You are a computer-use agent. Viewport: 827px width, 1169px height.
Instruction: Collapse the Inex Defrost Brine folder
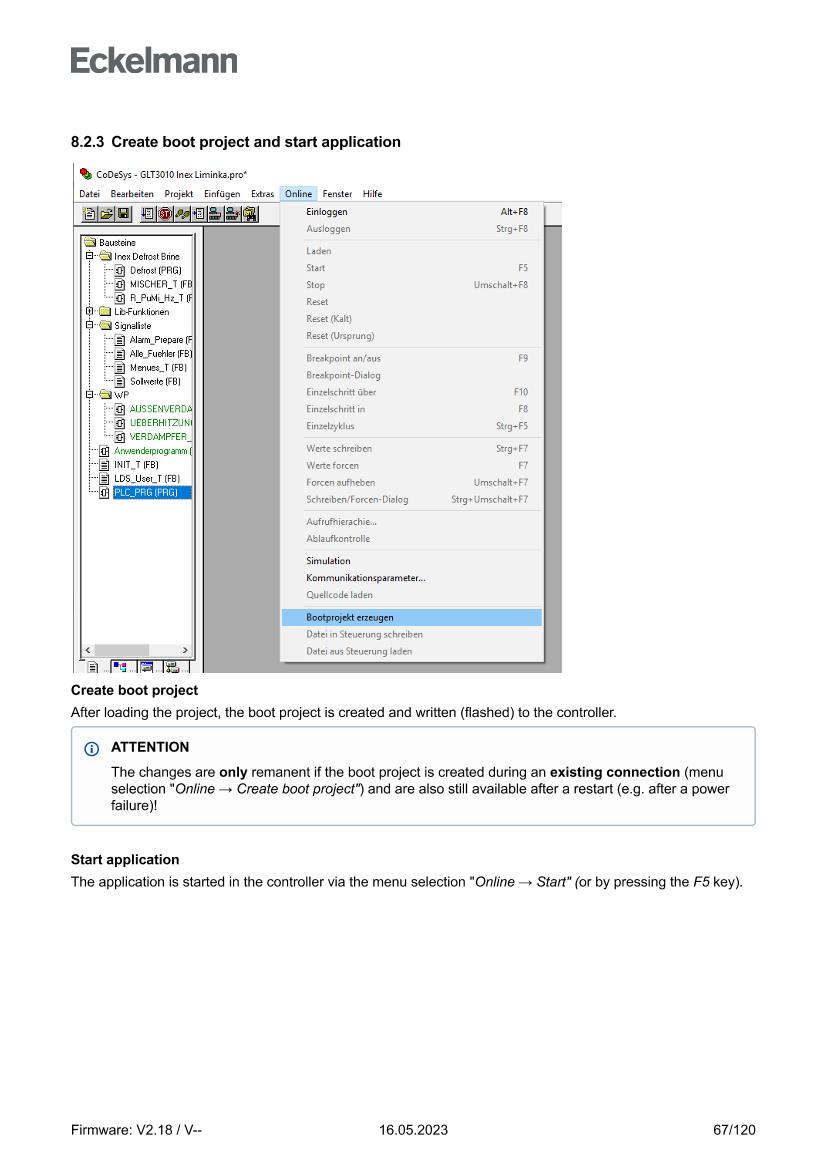coord(90,256)
